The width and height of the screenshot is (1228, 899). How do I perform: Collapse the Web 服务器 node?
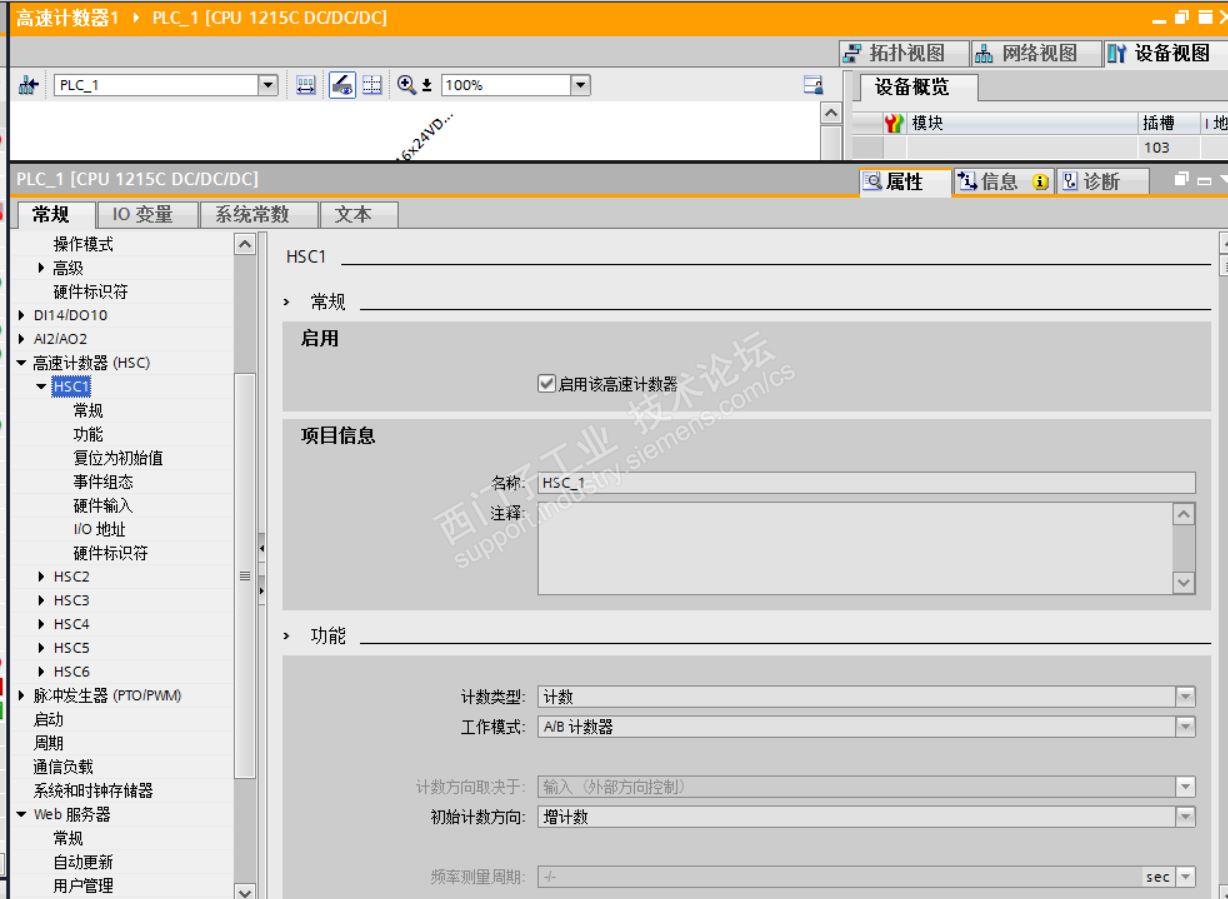pyautogui.click(x=23, y=814)
